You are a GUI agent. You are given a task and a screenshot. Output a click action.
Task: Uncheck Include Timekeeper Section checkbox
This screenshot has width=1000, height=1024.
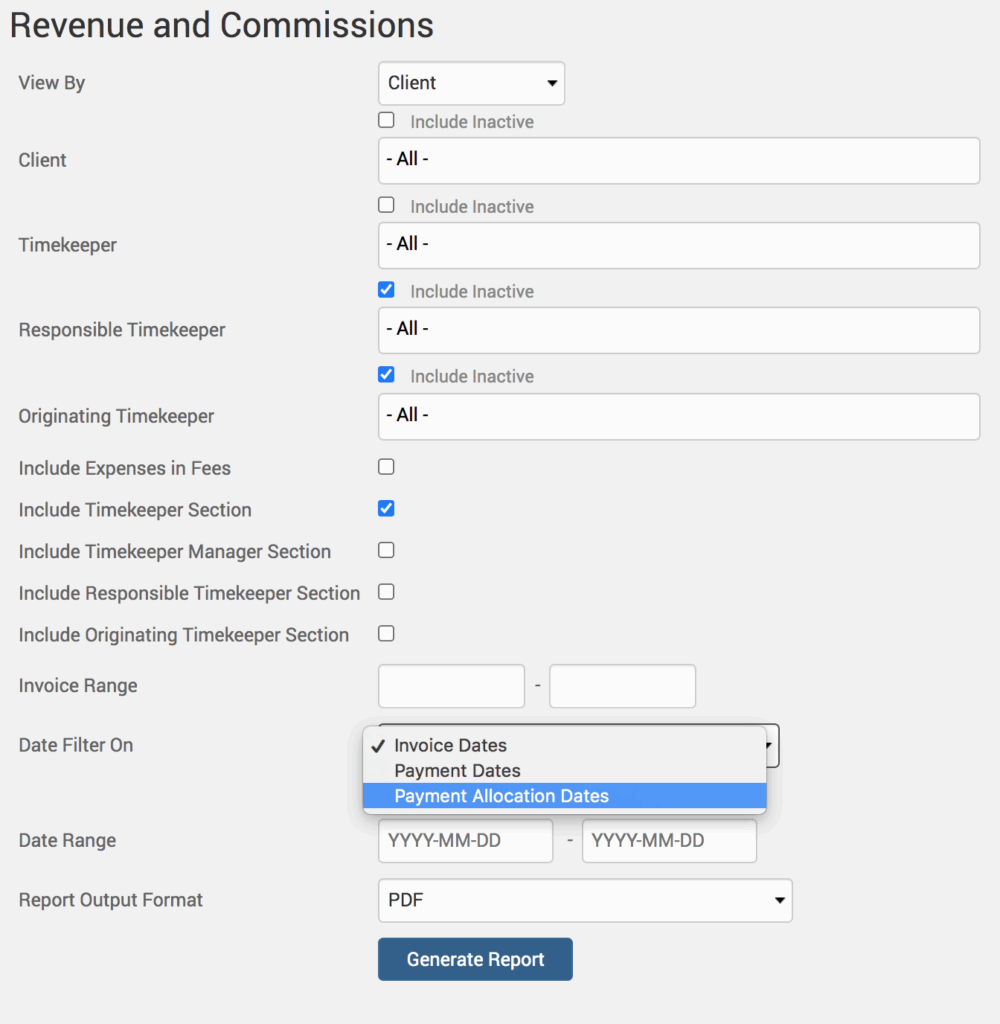386,509
